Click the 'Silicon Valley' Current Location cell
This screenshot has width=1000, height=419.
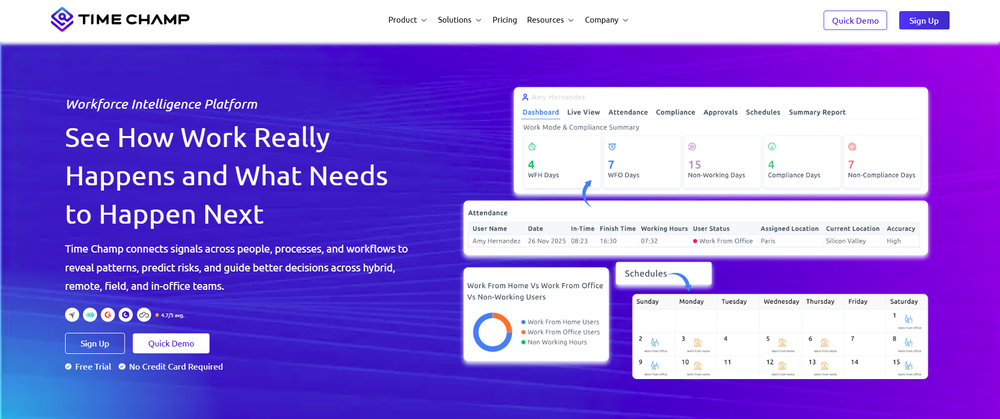(x=846, y=241)
